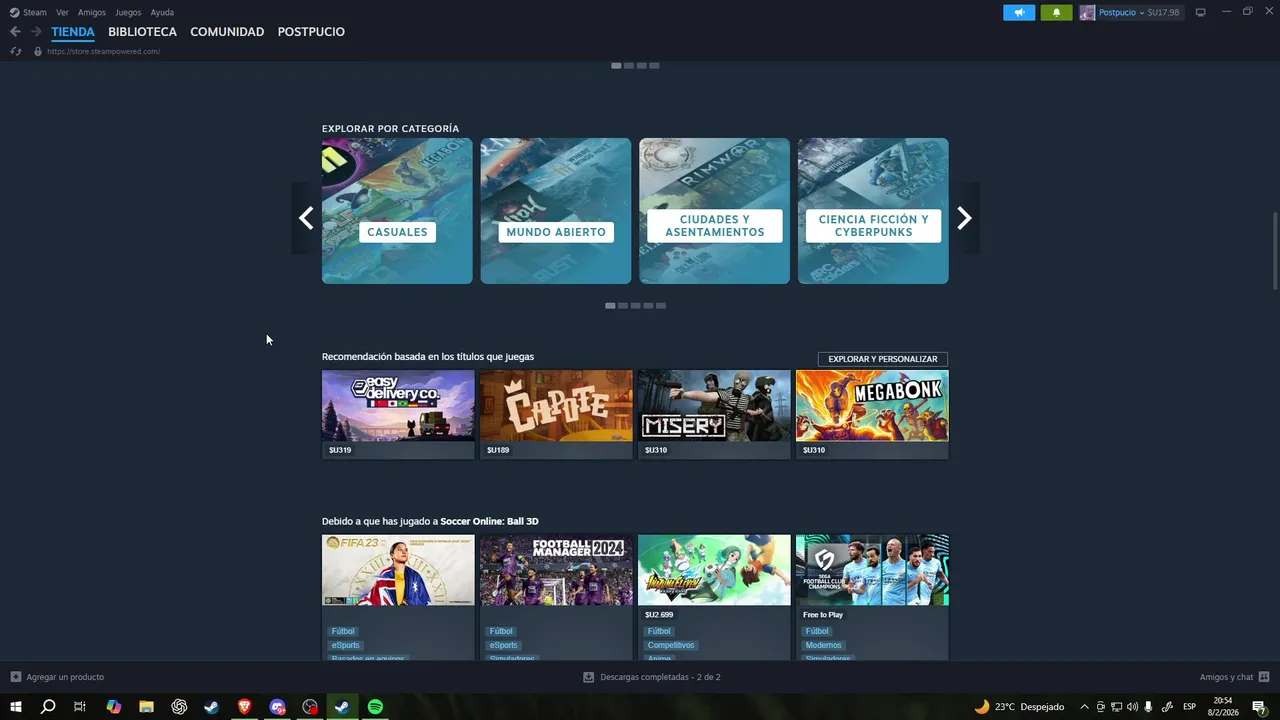1280x720 pixels.
Task: Click the Competitivo tag
Action: (670, 645)
